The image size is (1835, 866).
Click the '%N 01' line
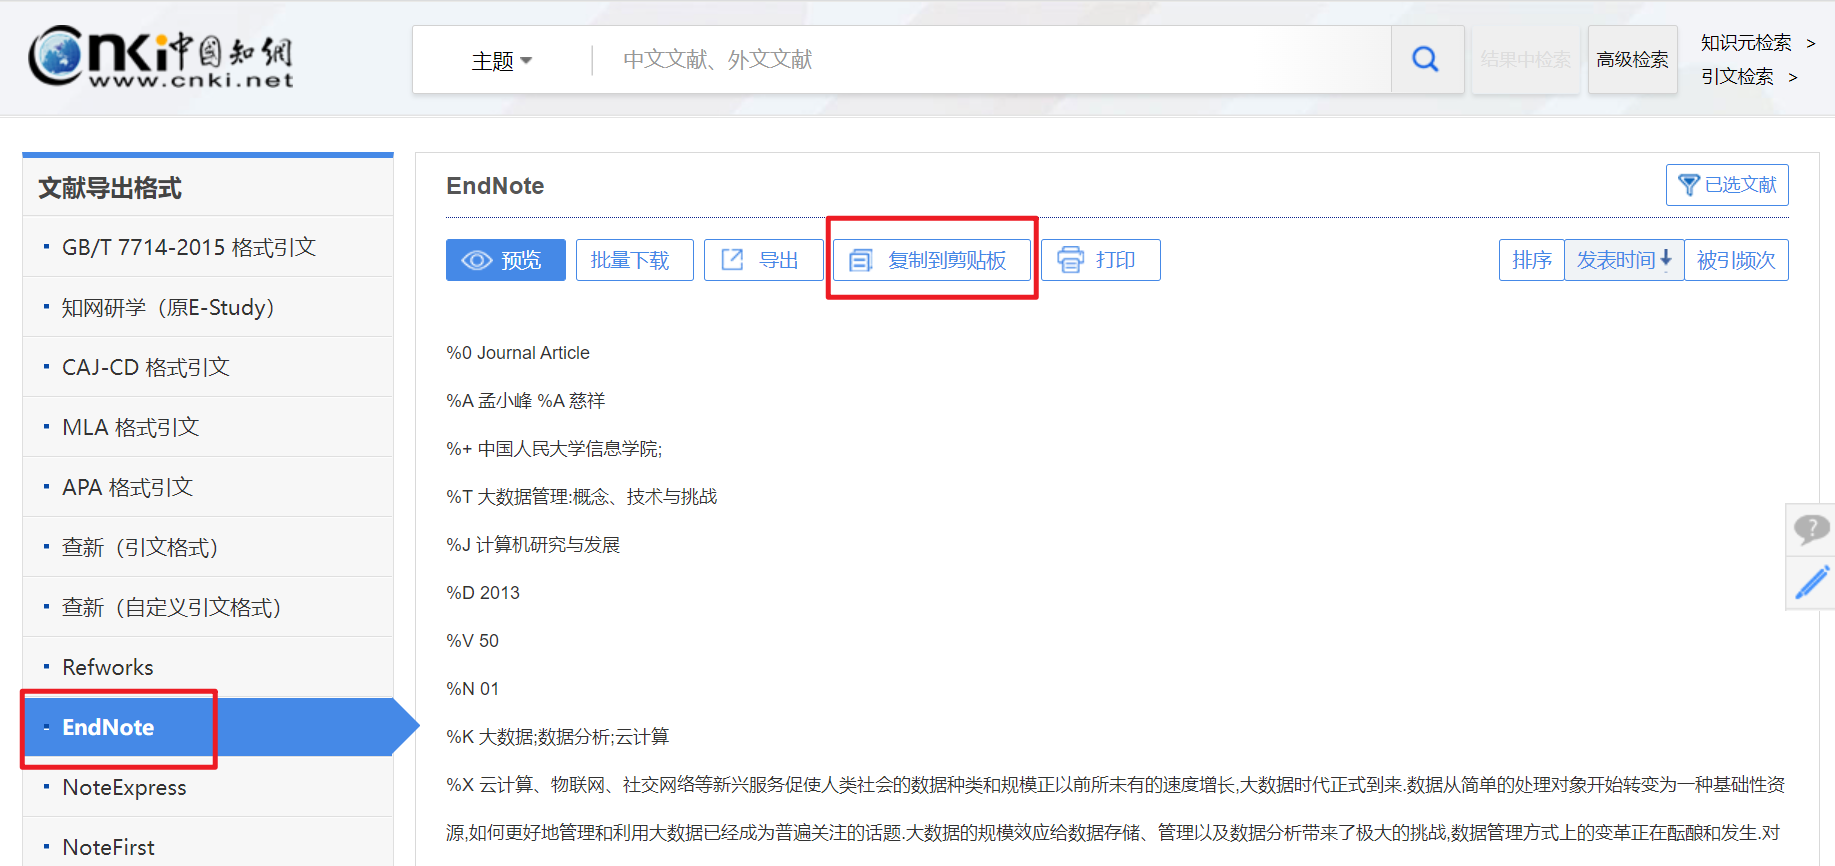(x=472, y=689)
